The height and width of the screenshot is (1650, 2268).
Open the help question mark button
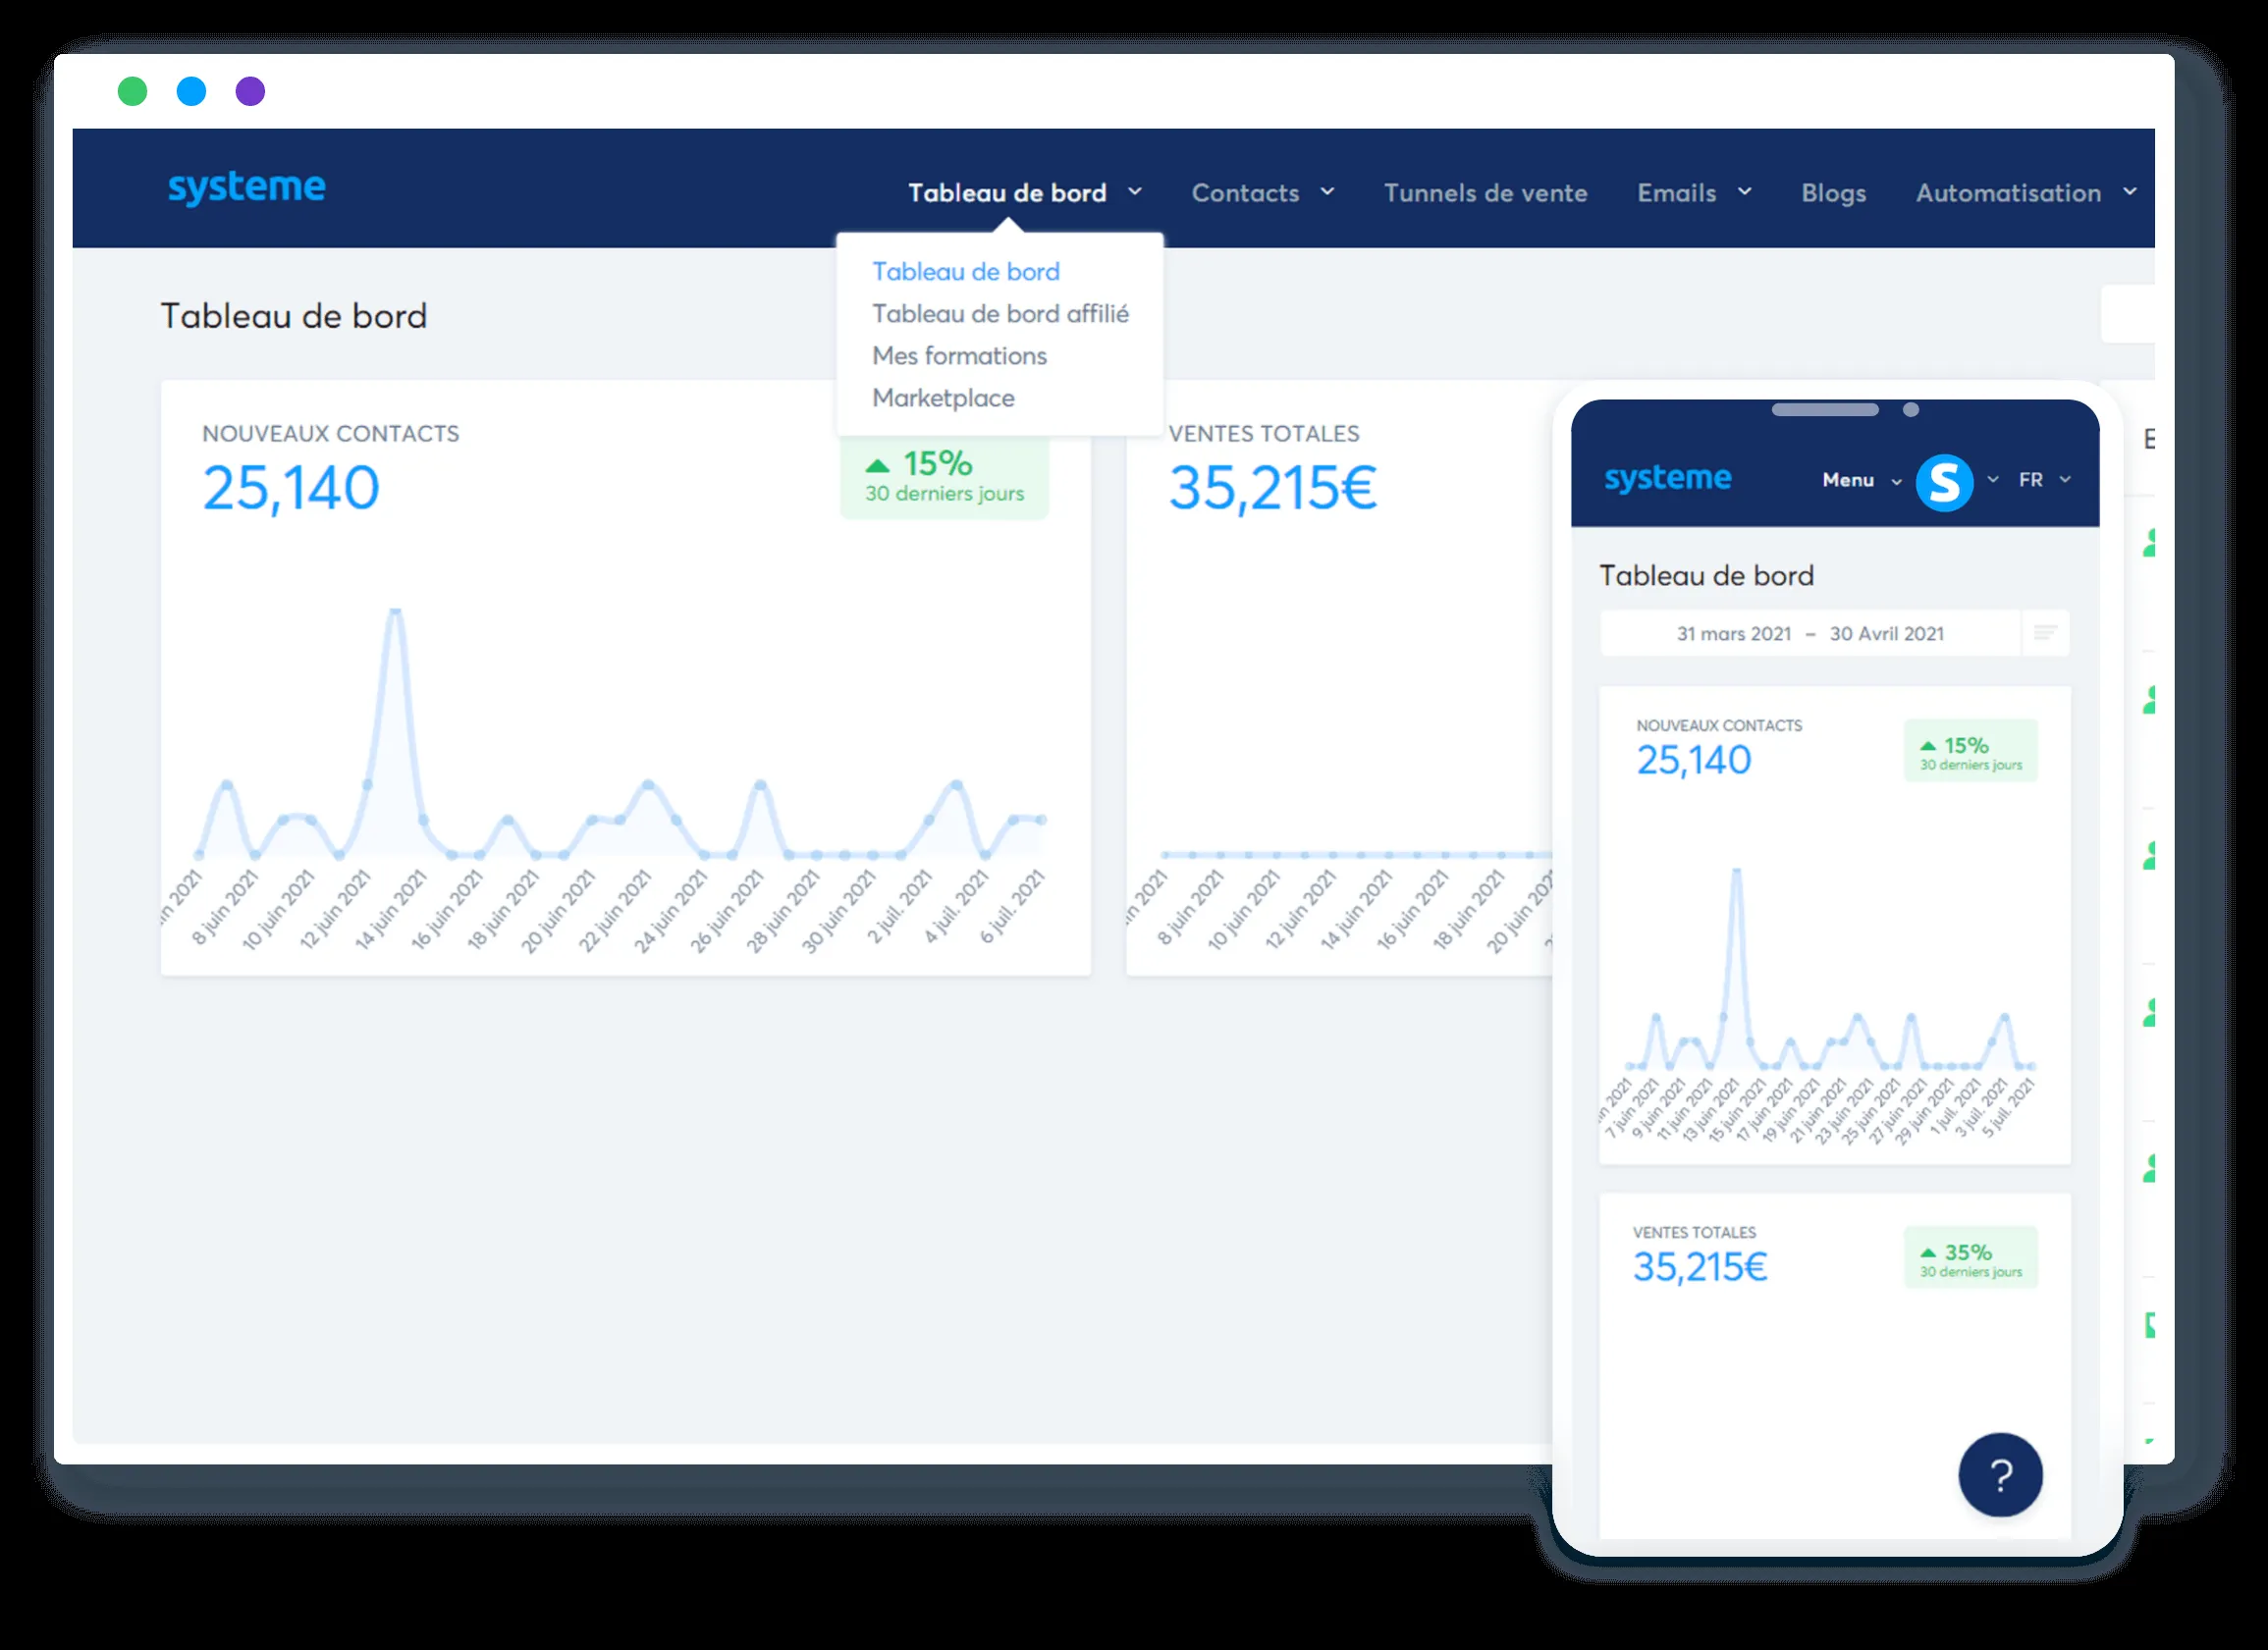point(2000,1475)
